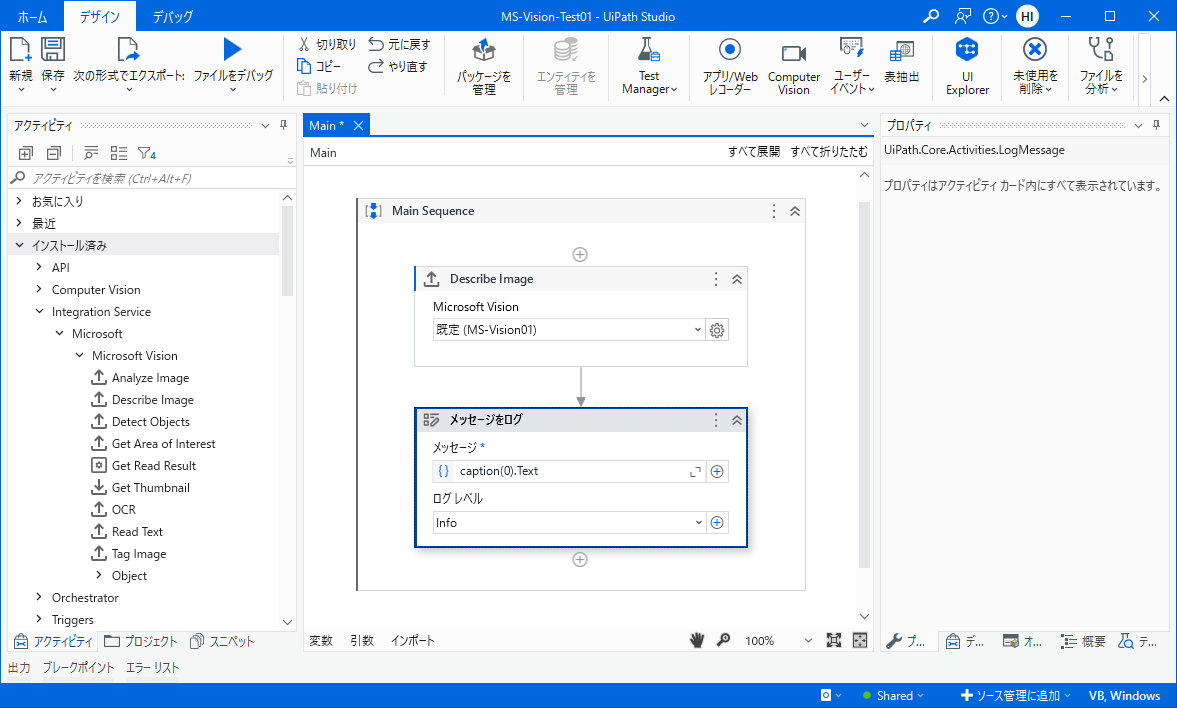Screen dimensions: 1177x708
Task: Click the アクティビティを検索 search field
Action: pos(150,178)
